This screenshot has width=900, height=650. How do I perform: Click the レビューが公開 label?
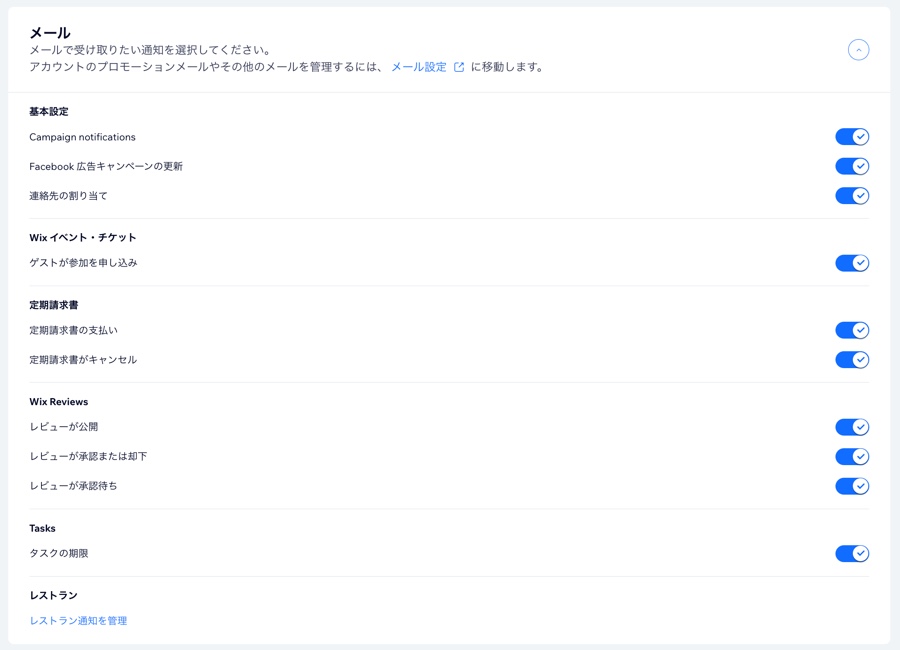[64, 427]
